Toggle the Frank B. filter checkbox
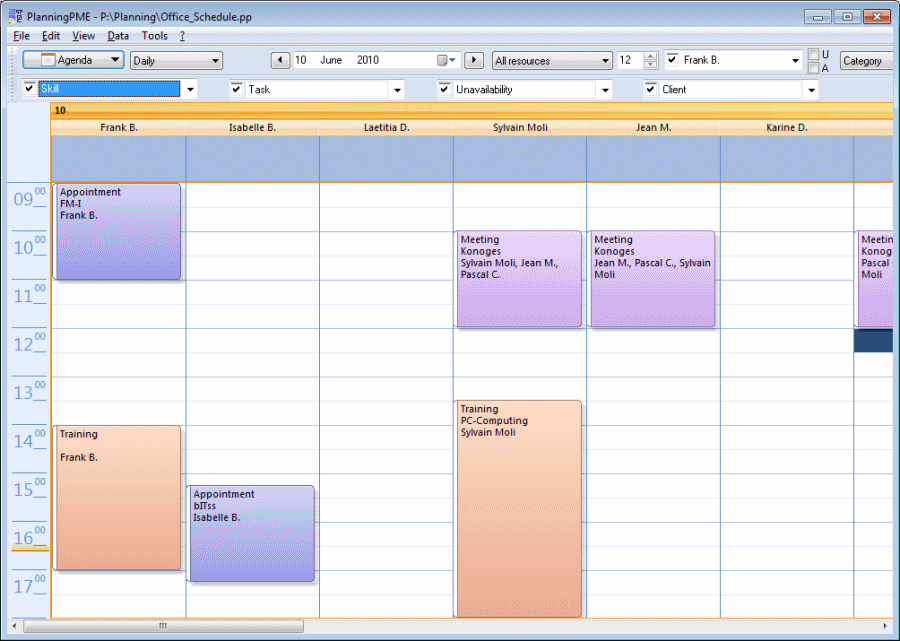 tap(673, 59)
